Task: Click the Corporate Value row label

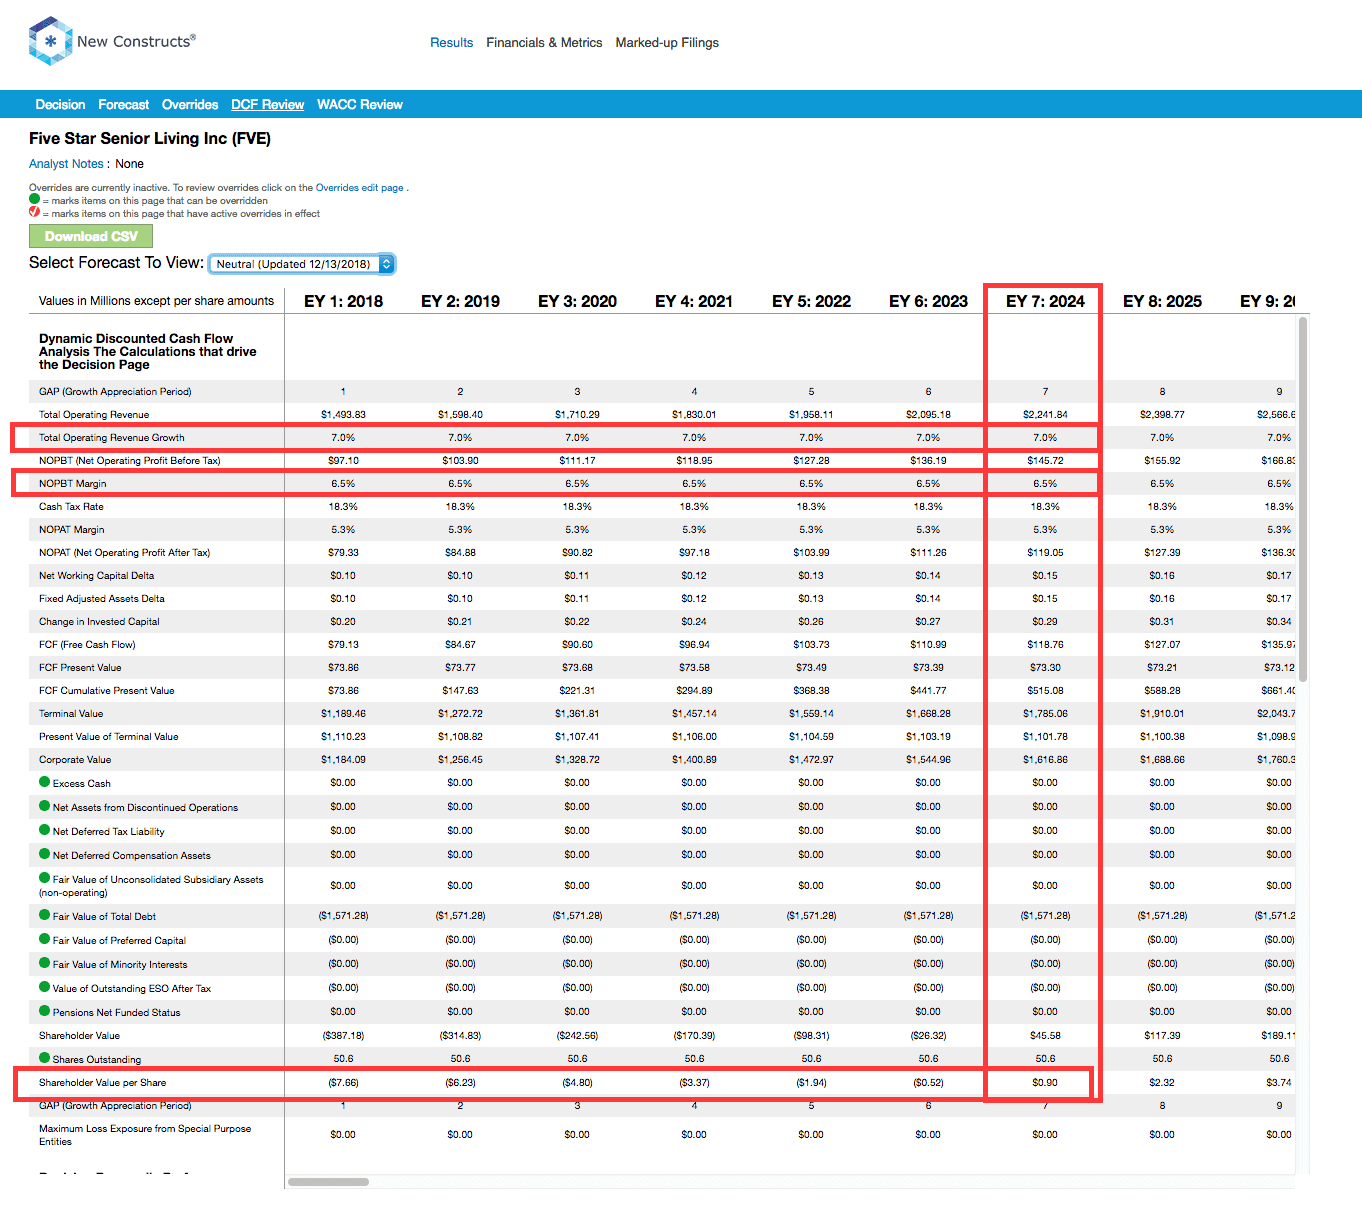Action: (75, 759)
